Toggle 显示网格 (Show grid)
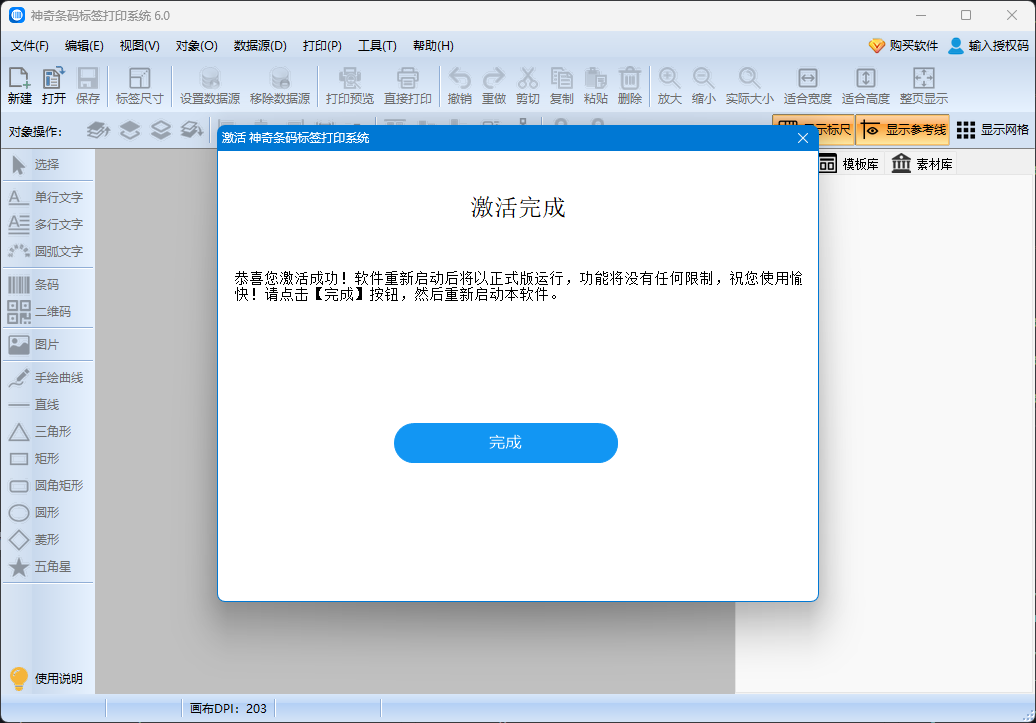 click(992, 130)
